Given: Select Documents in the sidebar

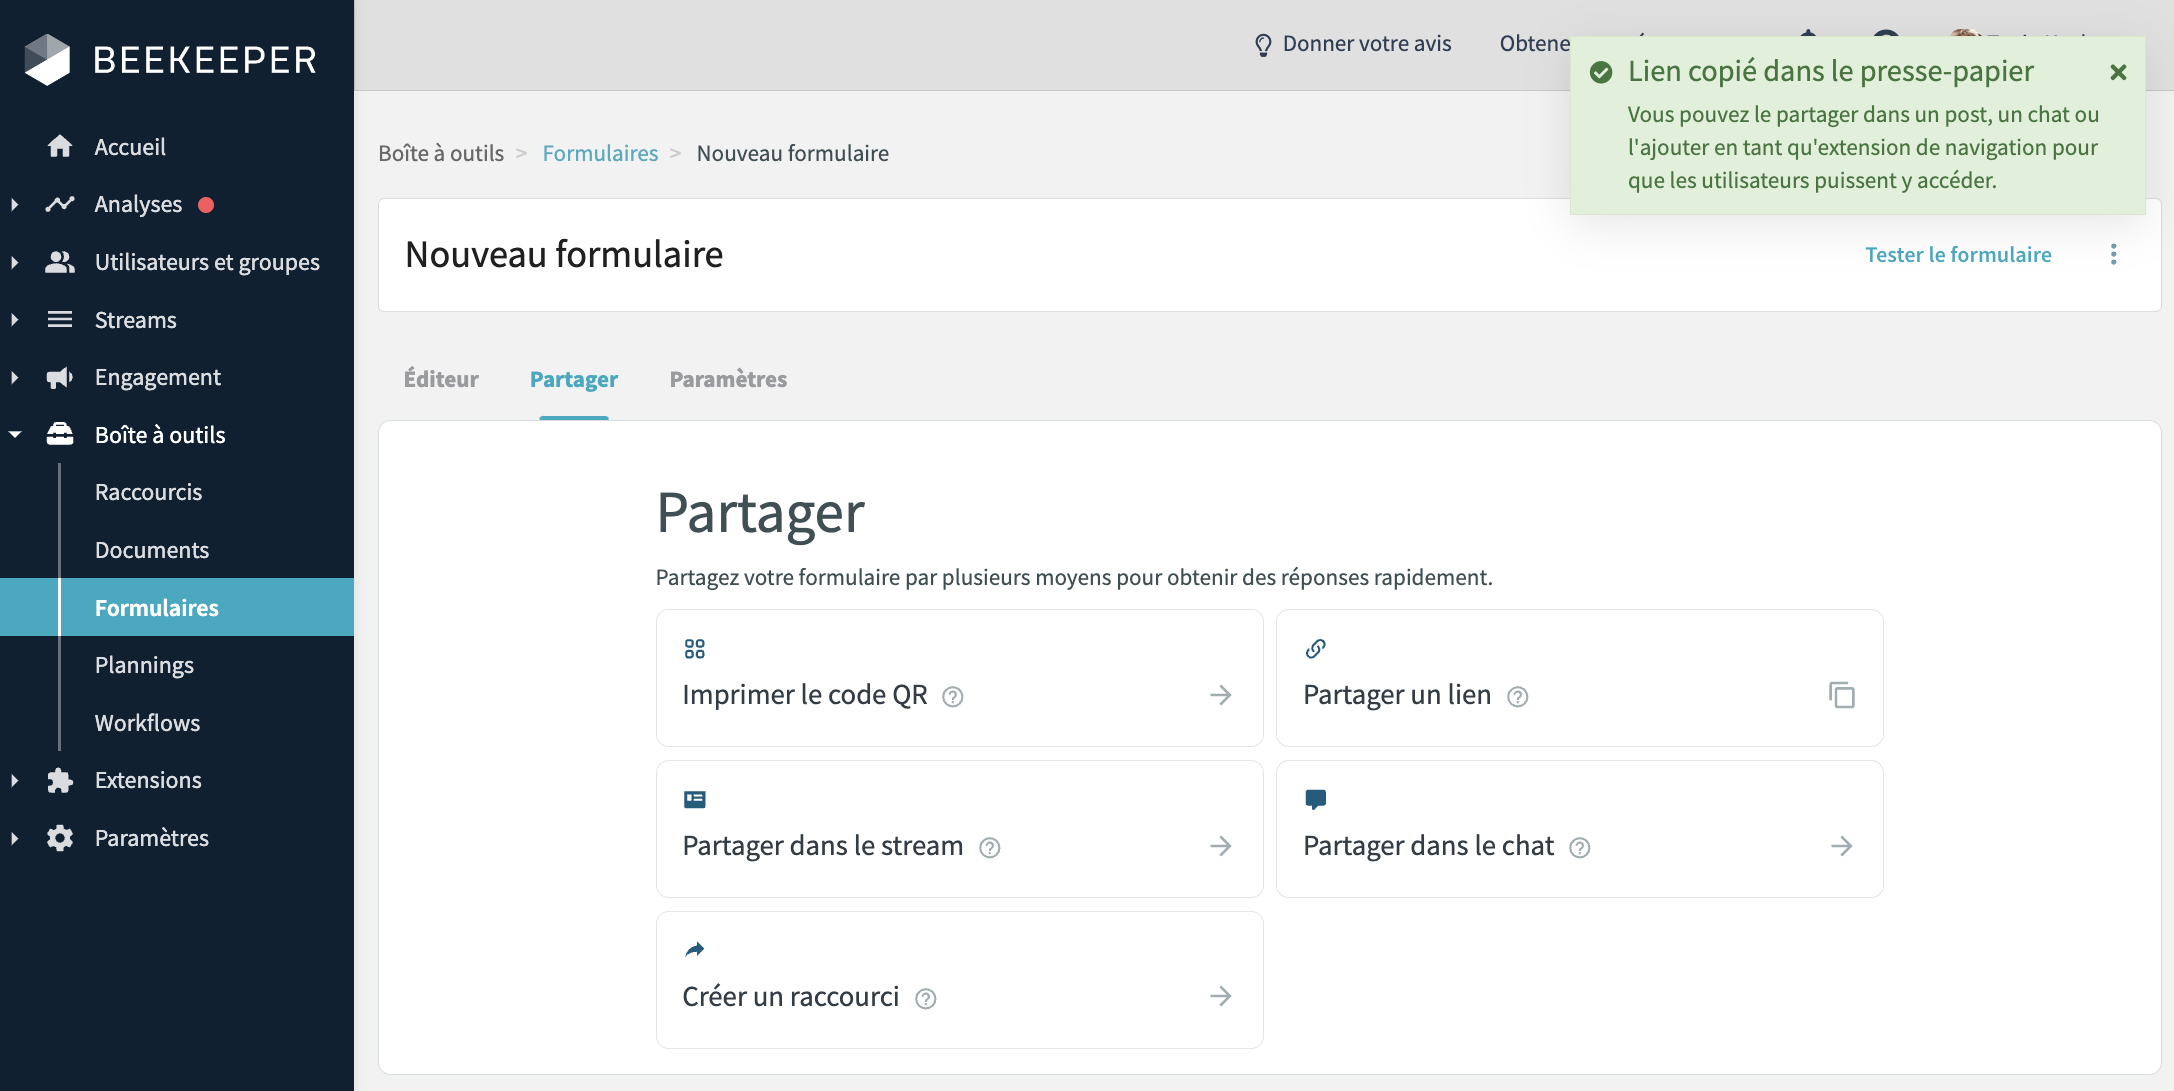Looking at the screenshot, I should tap(152, 550).
